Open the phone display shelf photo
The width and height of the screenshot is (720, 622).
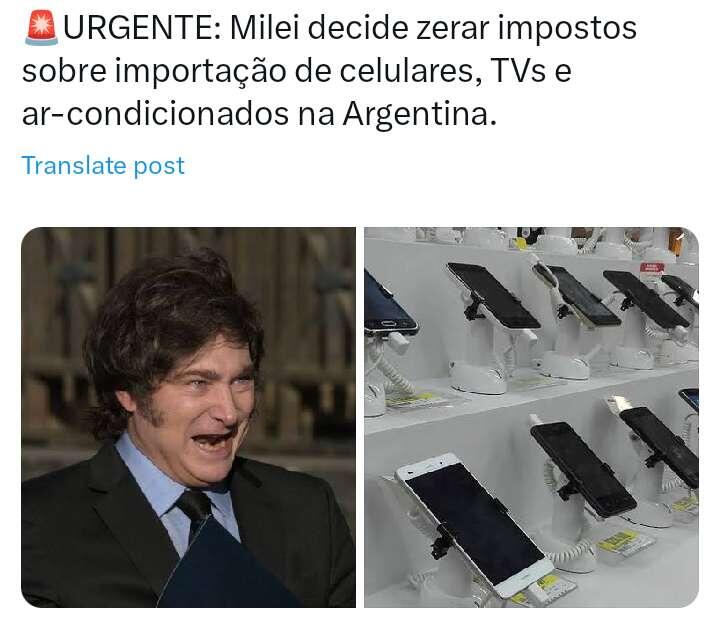pos(531,417)
